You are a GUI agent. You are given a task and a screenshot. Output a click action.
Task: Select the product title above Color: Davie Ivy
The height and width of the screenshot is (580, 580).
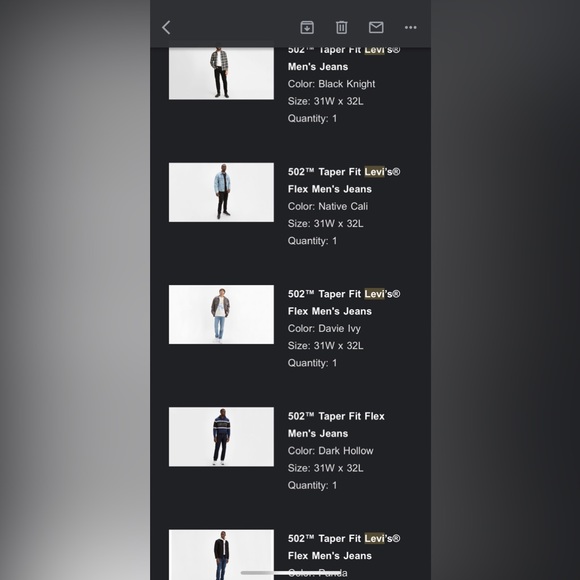(x=344, y=303)
